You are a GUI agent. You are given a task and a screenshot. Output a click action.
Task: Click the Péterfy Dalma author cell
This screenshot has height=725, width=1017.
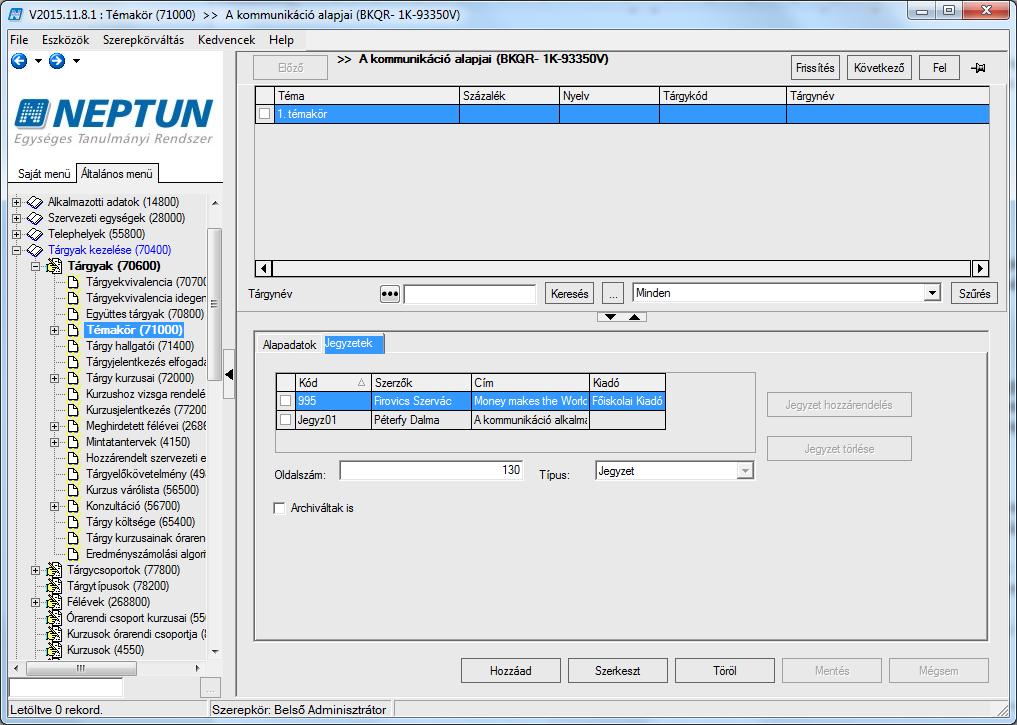(x=421, y=420)
